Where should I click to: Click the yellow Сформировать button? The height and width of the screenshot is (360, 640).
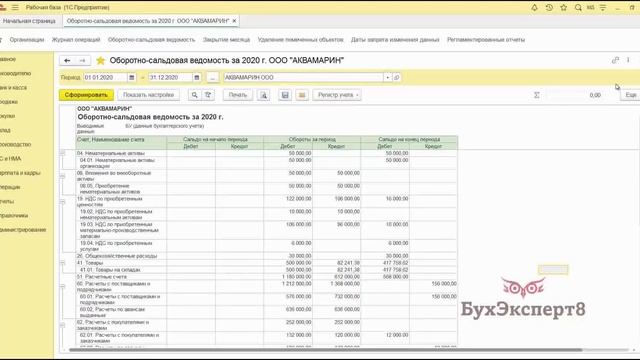(86, 95)
